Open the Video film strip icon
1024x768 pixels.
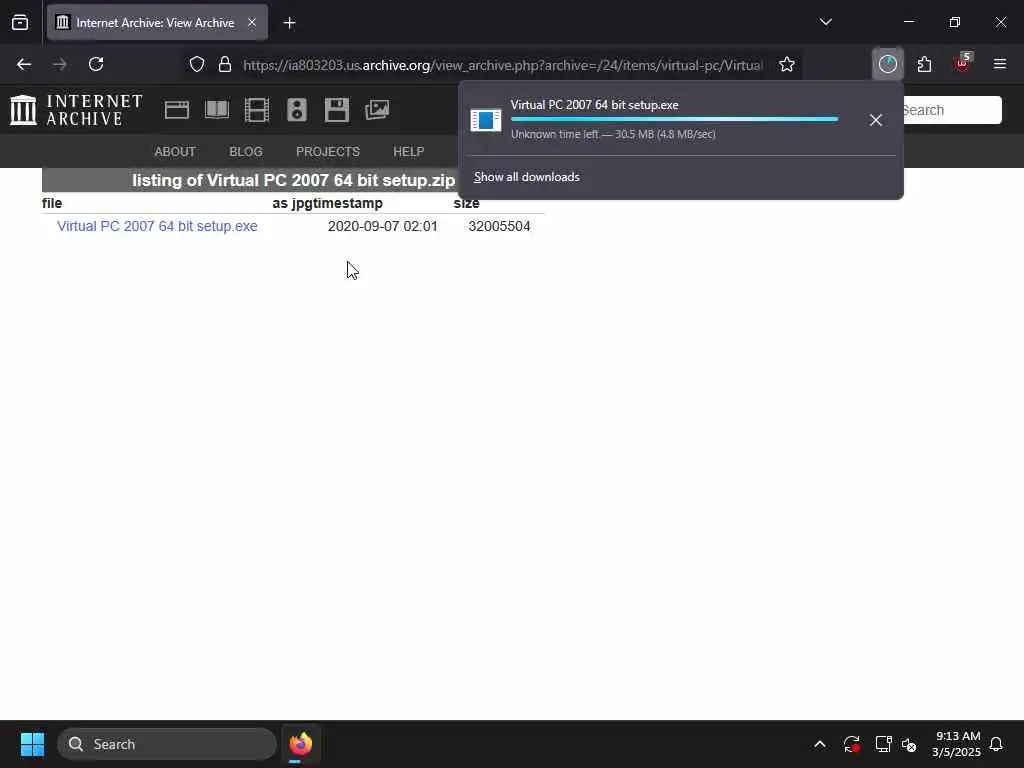[257, 110]
